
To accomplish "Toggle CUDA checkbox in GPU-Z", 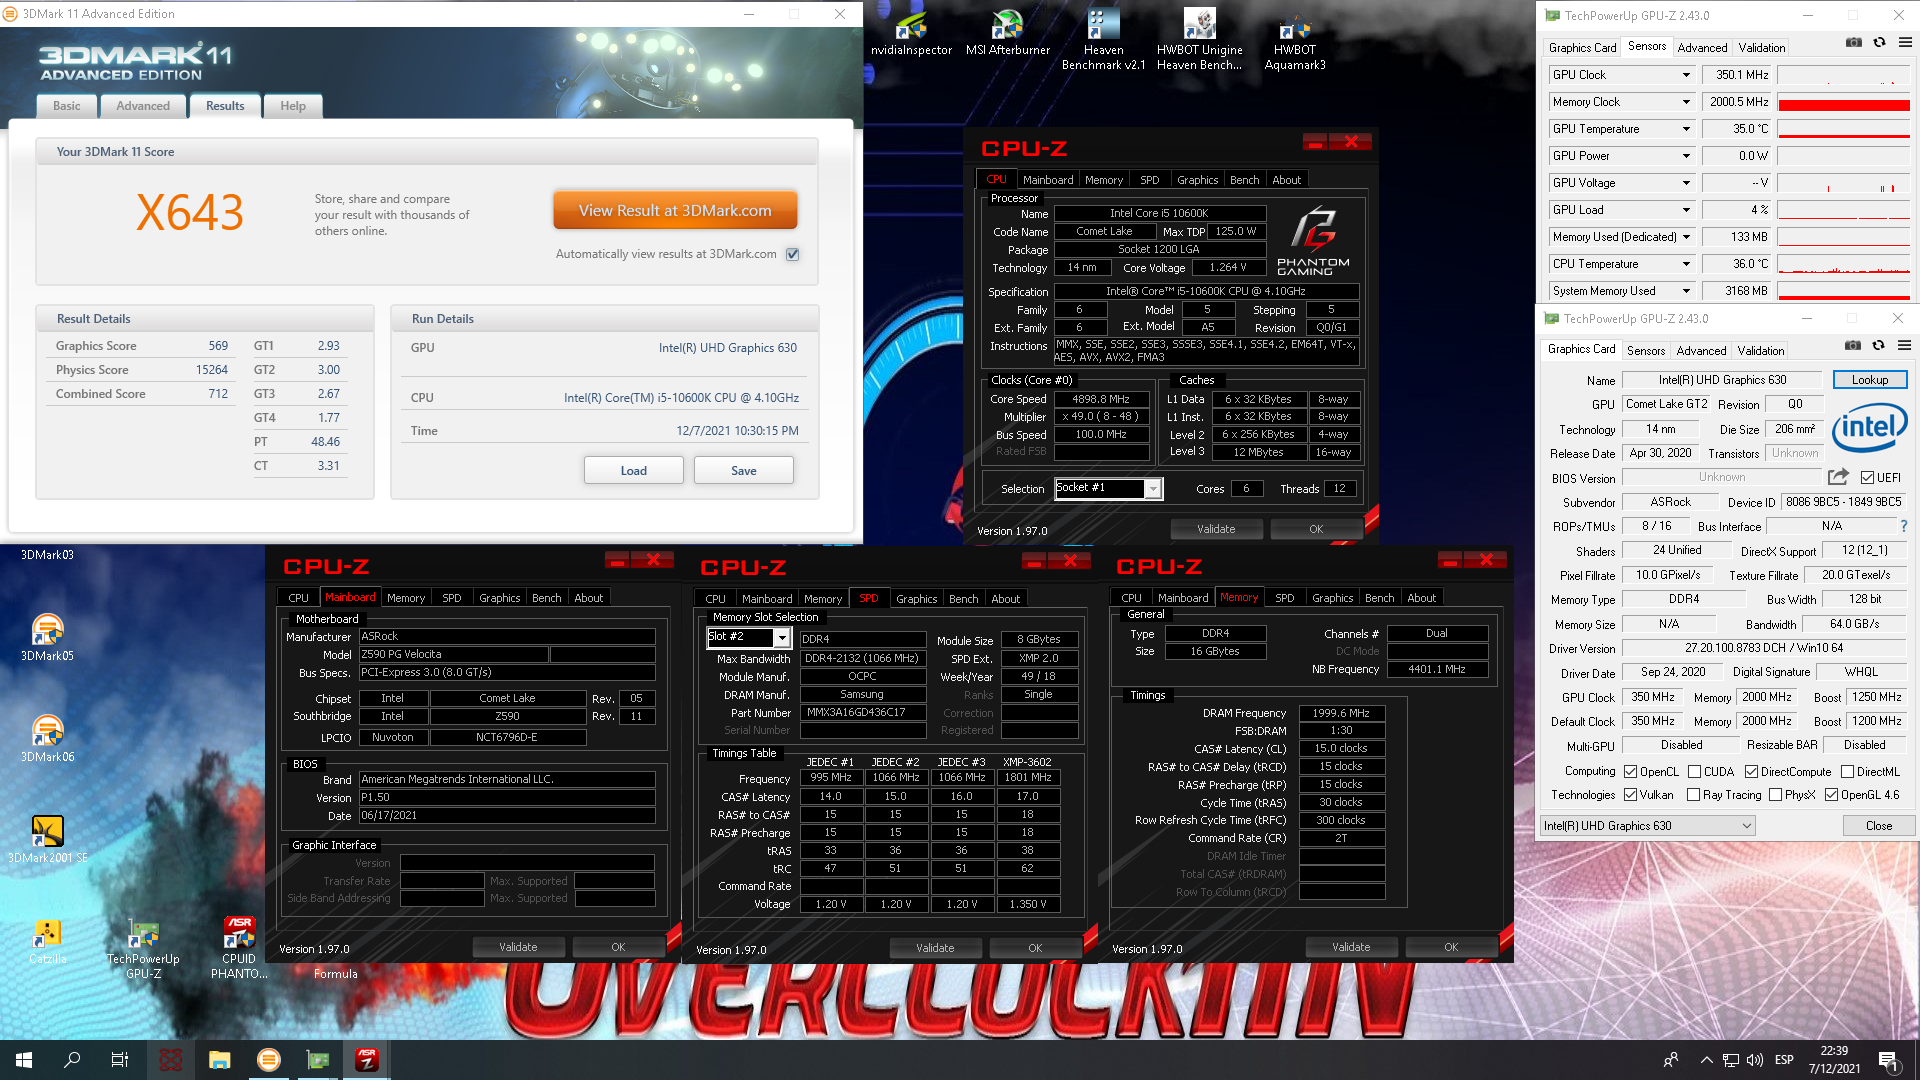I will pyautogui.click(x=1694, y=772).
